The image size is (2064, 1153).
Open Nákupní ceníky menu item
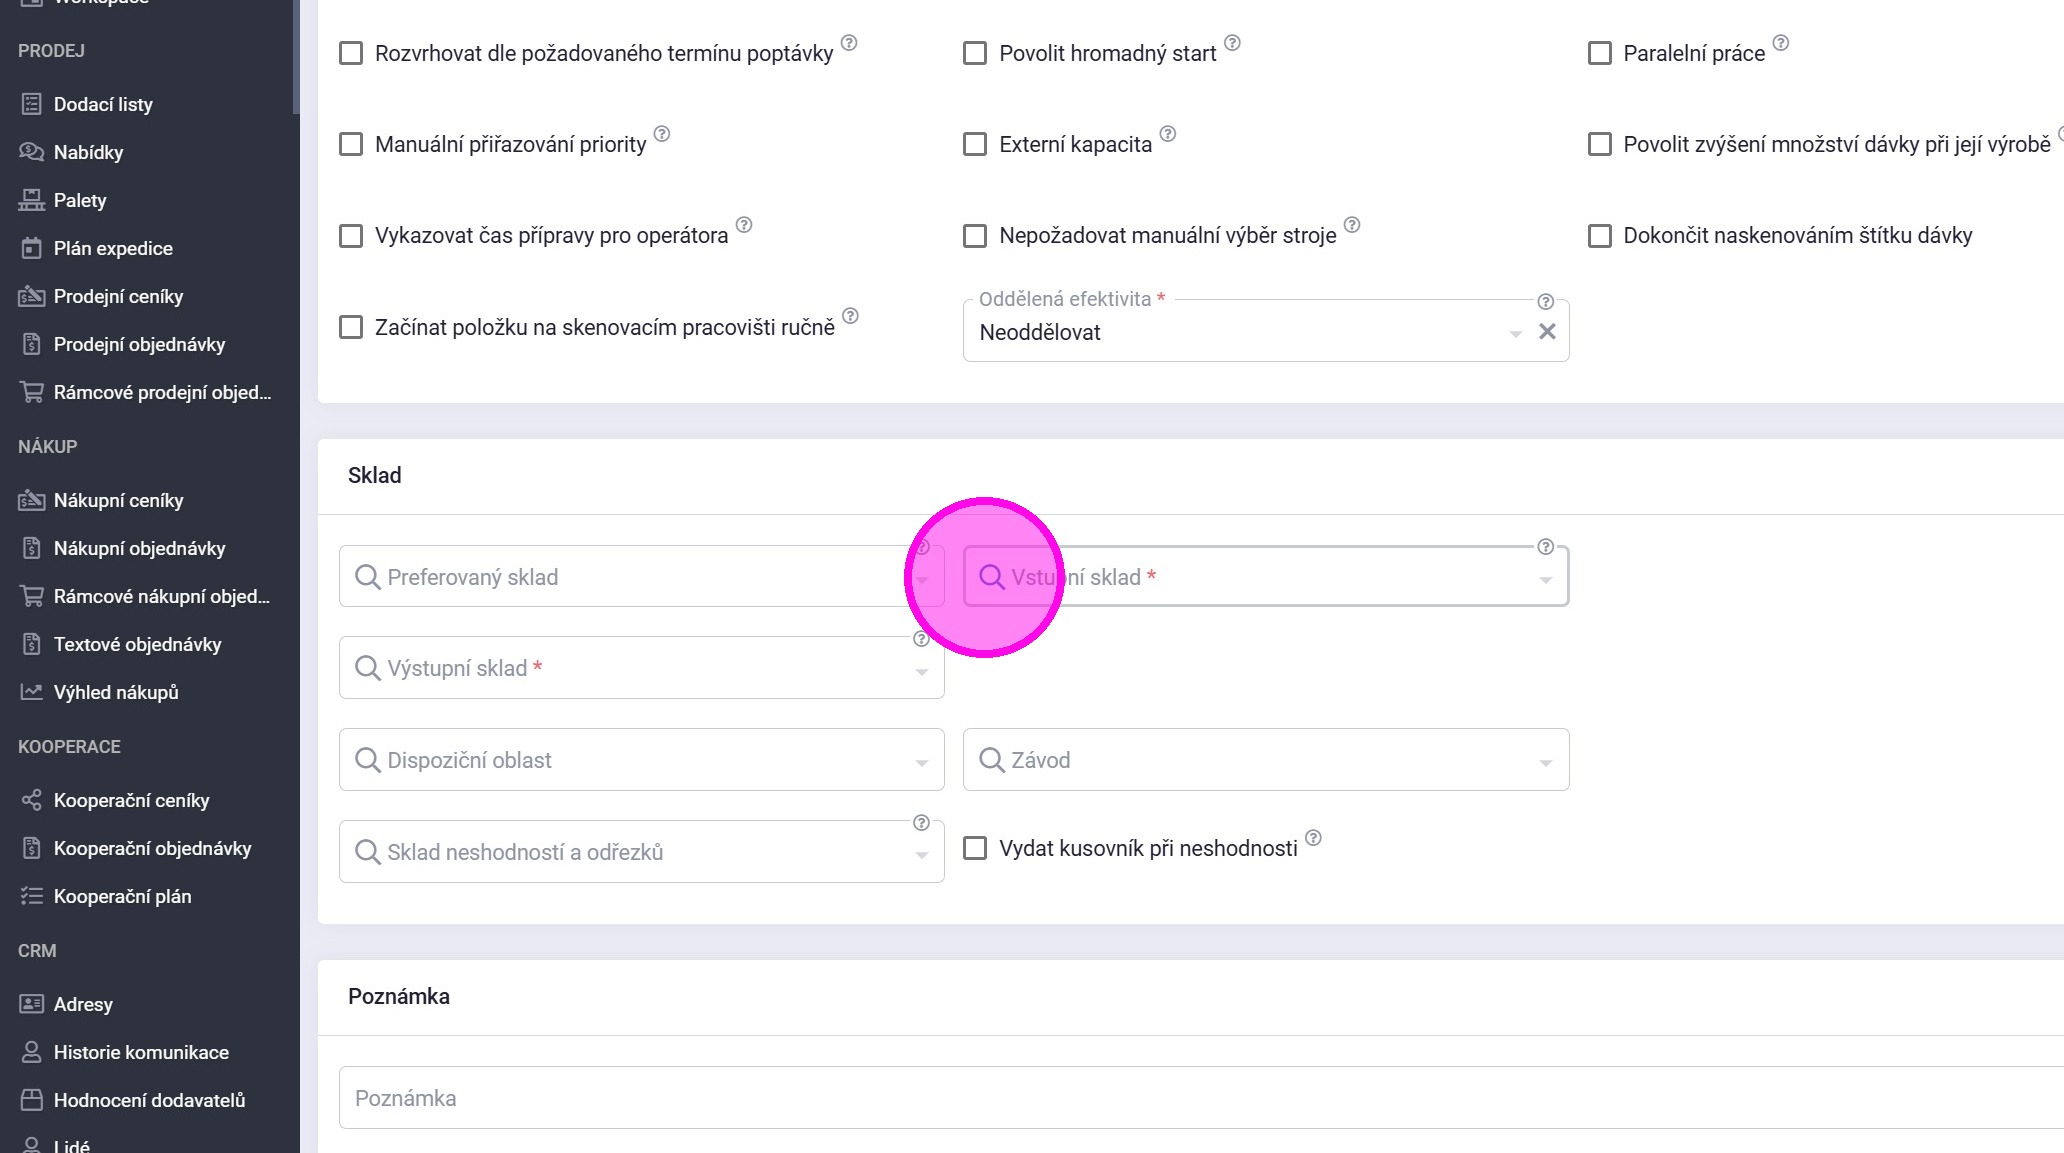point(118,500)
